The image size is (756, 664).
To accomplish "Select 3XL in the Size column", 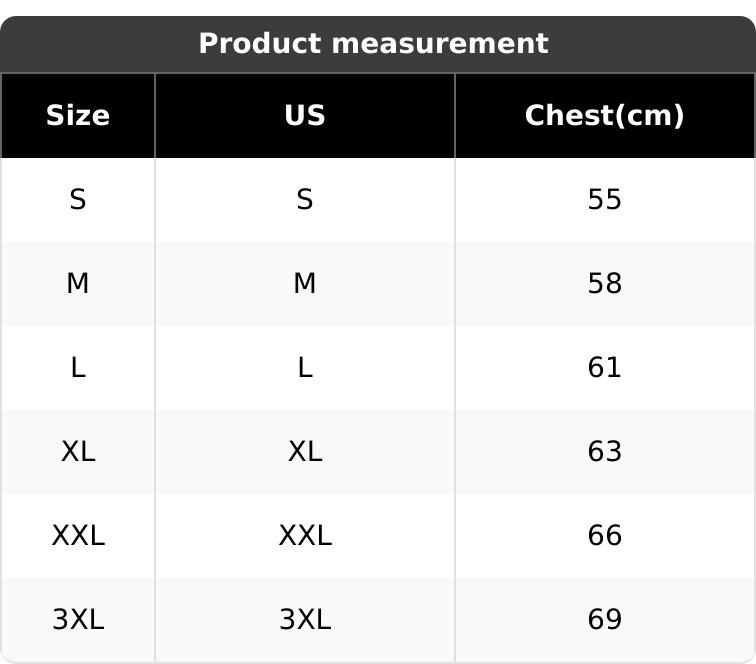I will 78,620.
